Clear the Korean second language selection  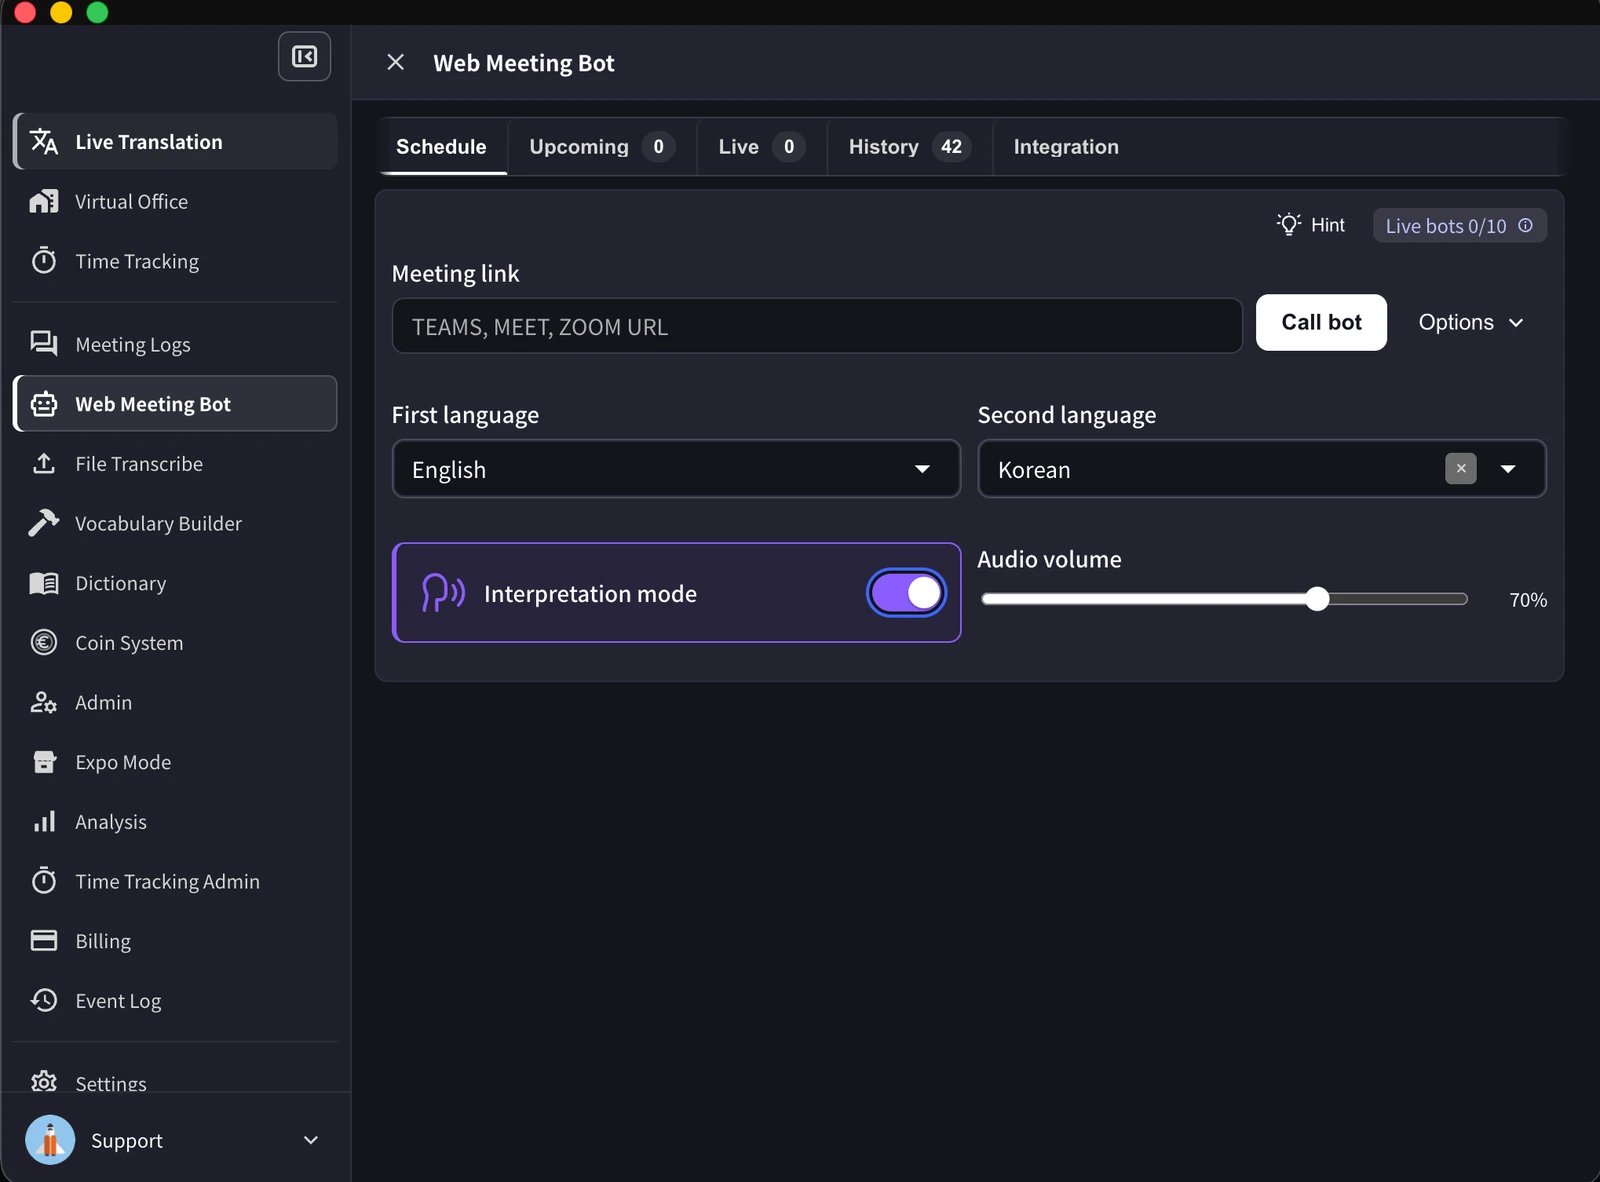coord(1461,468)
